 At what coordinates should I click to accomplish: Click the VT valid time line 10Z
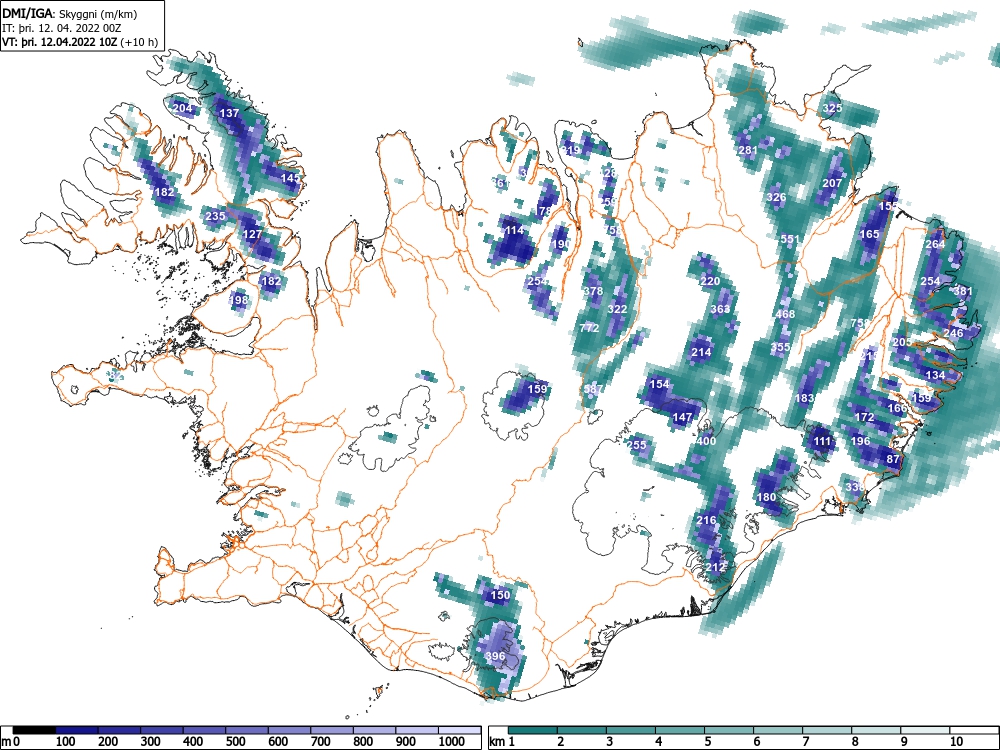[x=80, y=42]
